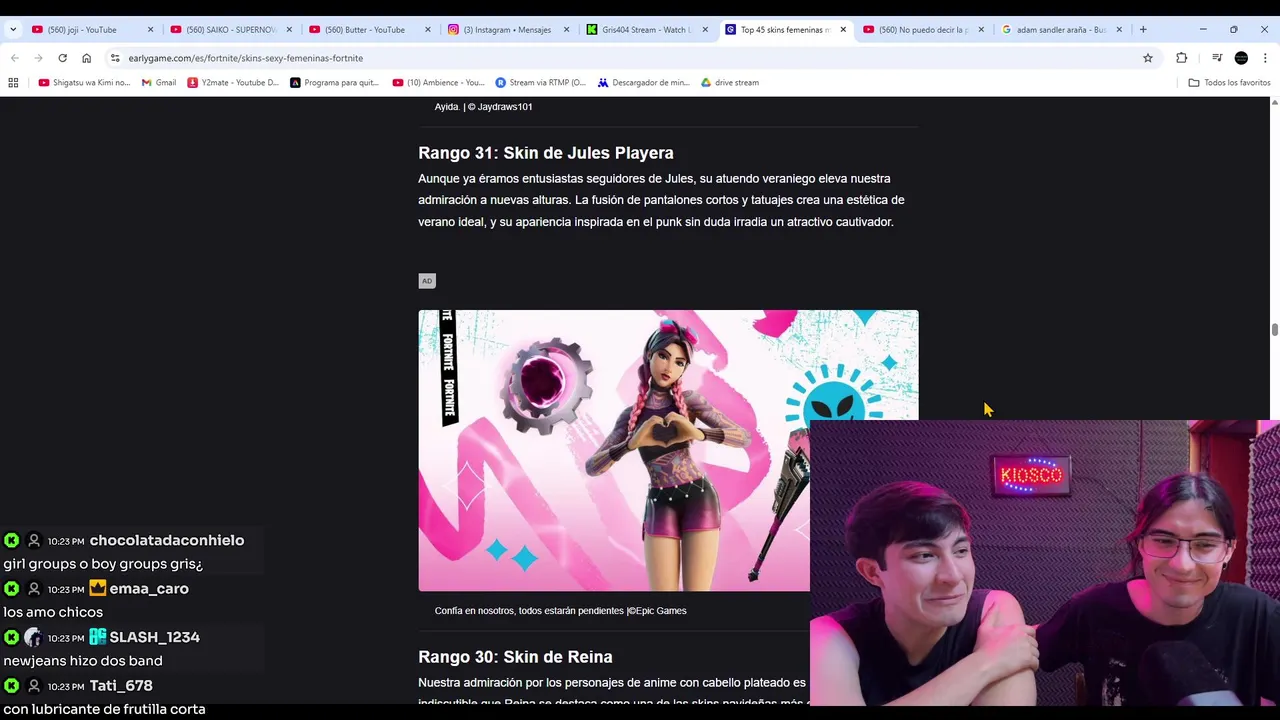Open the 'drive stream' bookmark
Image resolution: width=1280 pixels, height=720 pixels.
pos(730,83)
